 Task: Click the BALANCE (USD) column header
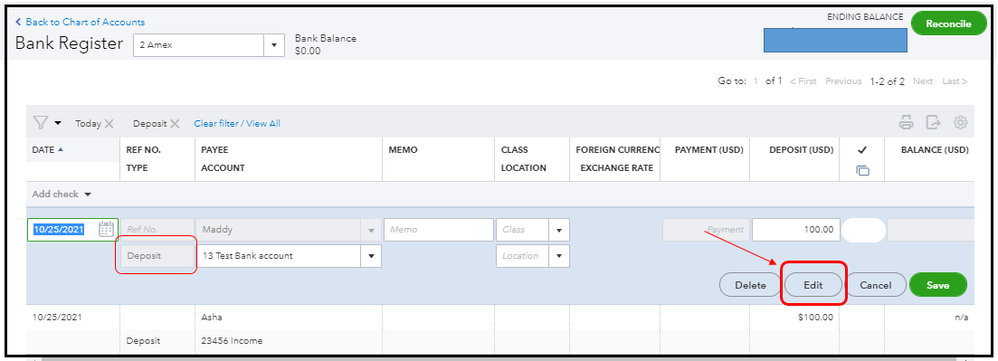[x=934, y=151]
